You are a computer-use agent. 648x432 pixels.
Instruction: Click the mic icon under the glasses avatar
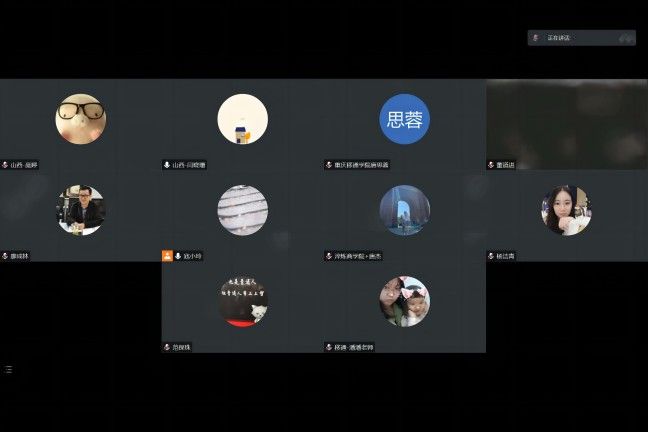(5, 165)
